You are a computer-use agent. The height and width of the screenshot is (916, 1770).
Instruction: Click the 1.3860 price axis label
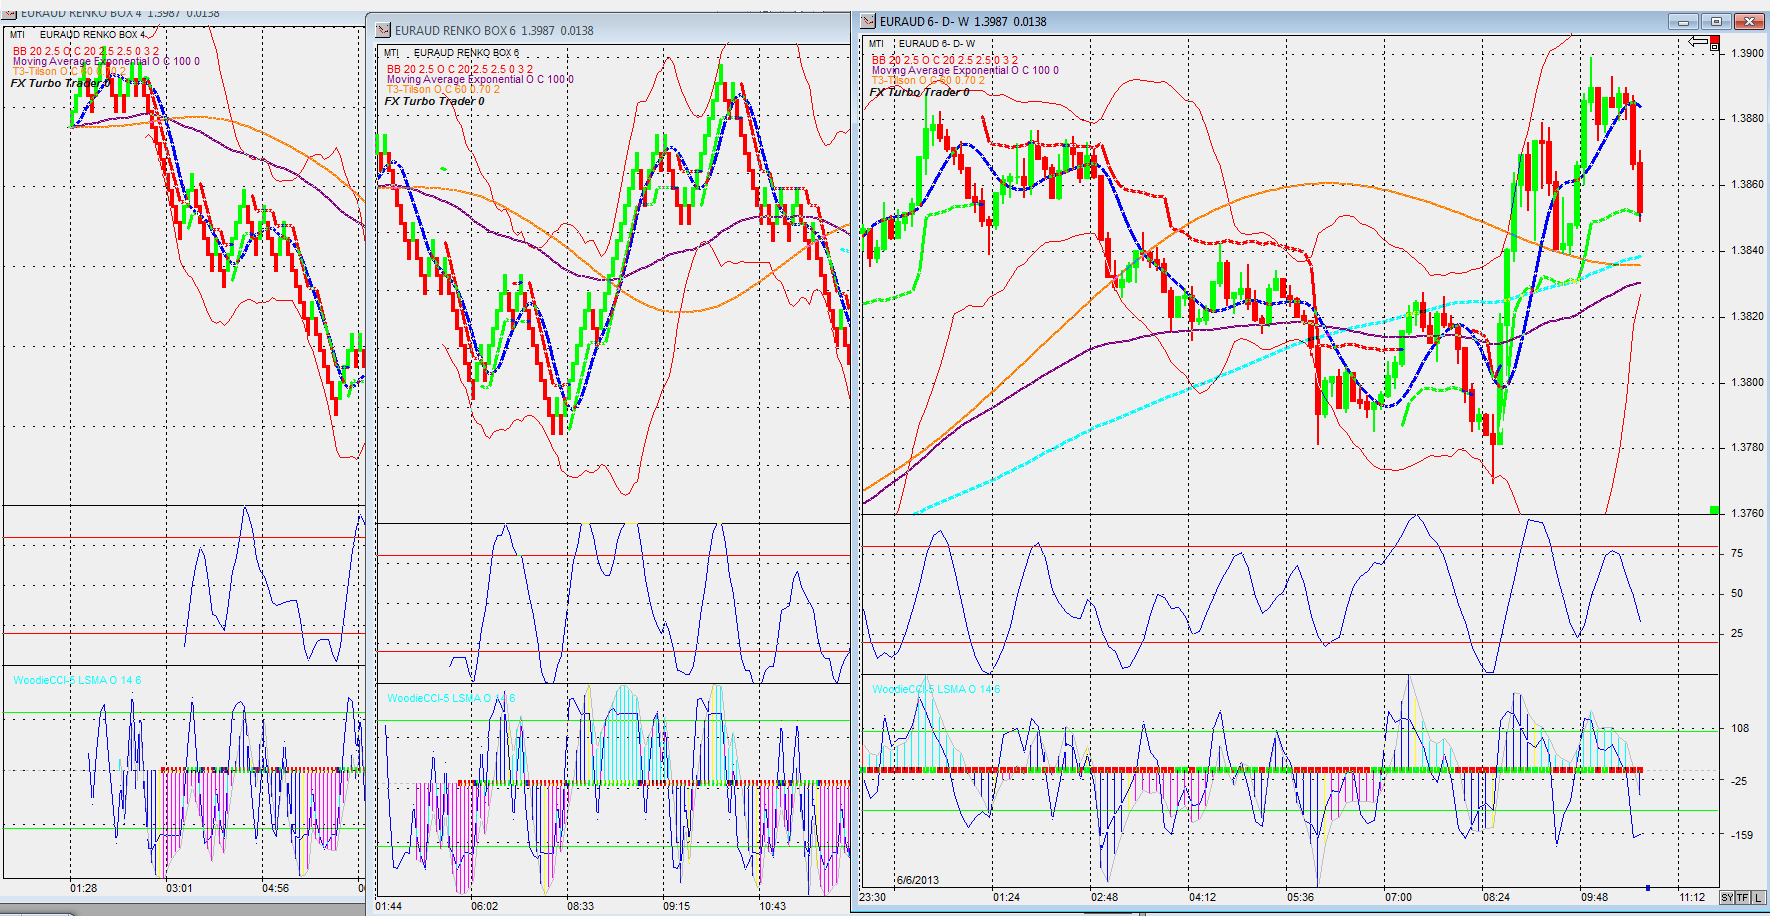point(1748,185)
